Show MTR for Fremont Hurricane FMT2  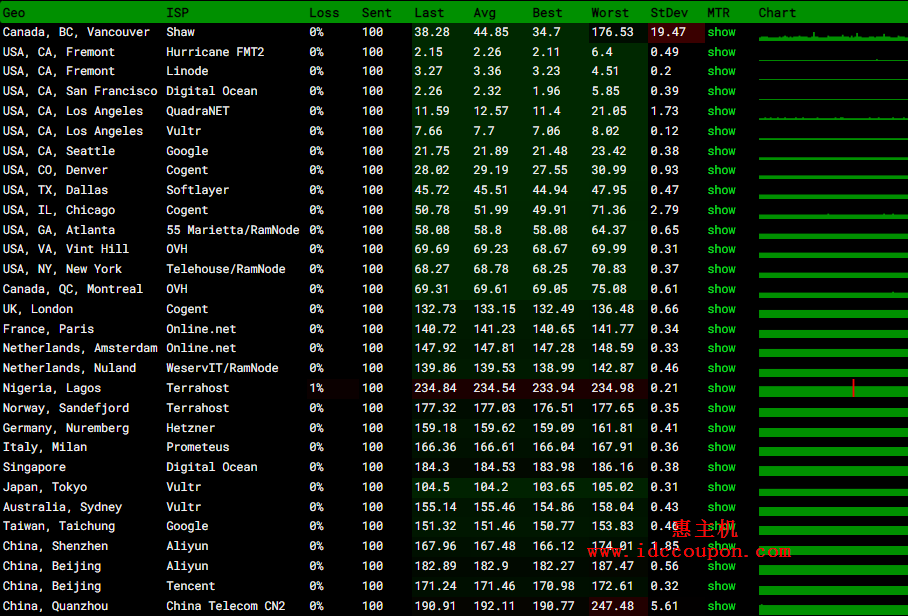point(722,52)
